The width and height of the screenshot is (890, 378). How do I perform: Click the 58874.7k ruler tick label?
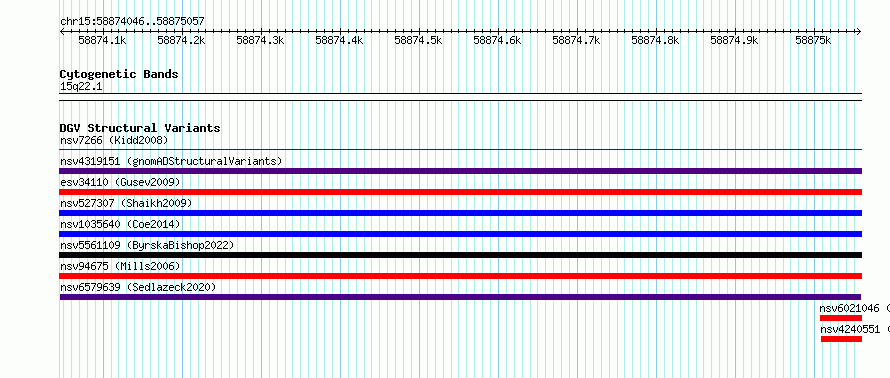point(576,40)
